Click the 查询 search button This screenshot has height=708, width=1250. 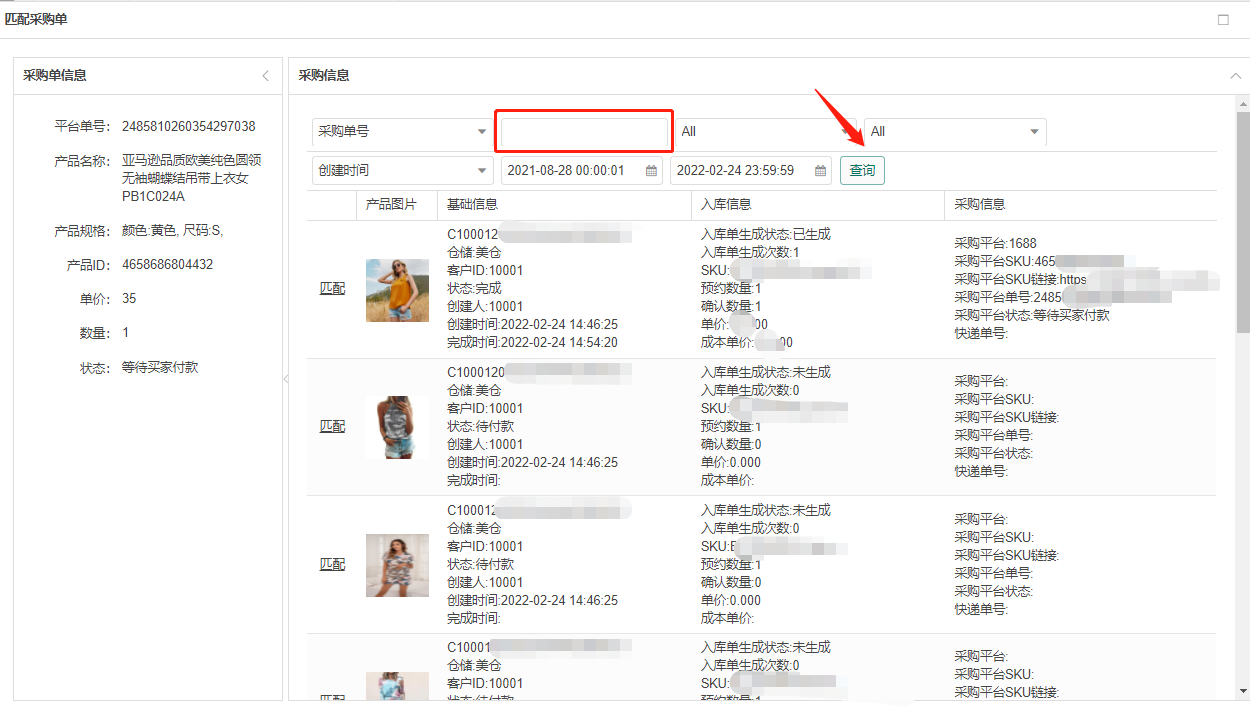coord(862,170)
